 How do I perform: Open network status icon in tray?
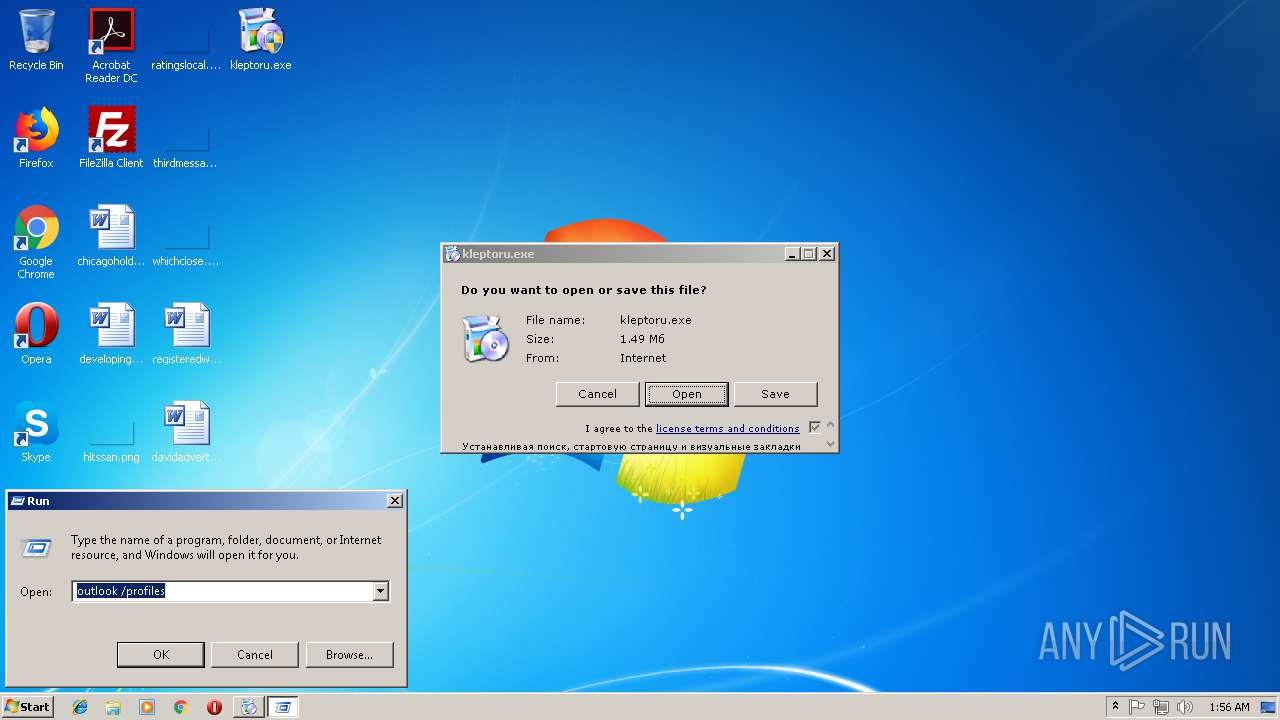1161,707
